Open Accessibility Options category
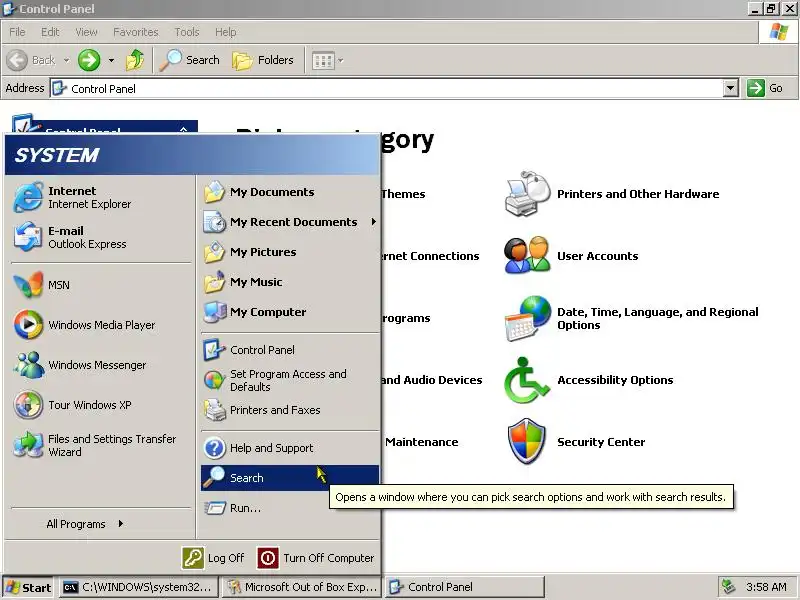 pos(588,380)
